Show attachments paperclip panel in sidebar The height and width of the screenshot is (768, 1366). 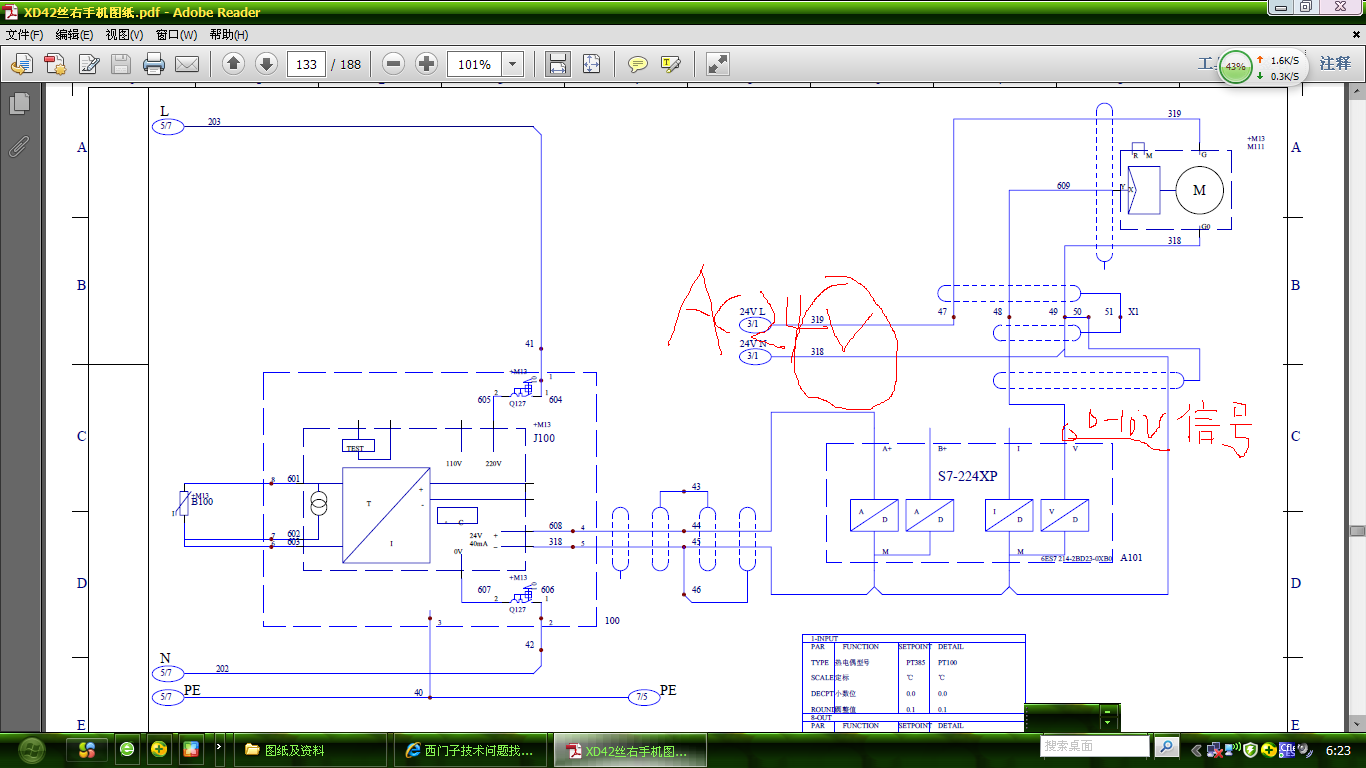[x=19, y=147]
